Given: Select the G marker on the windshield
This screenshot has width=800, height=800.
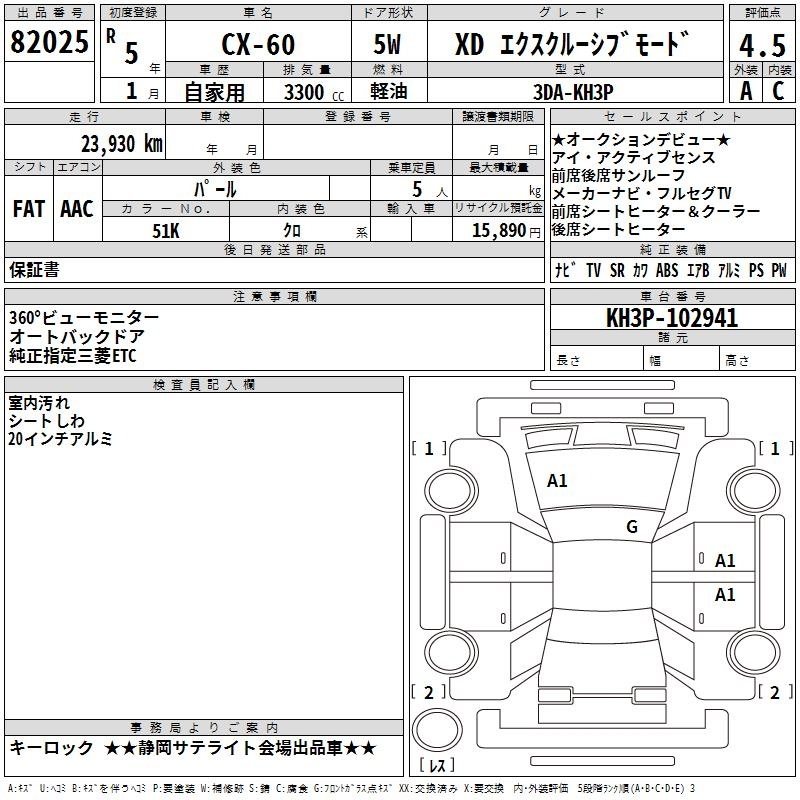Looking at the screenshot, I should (631, 527).
